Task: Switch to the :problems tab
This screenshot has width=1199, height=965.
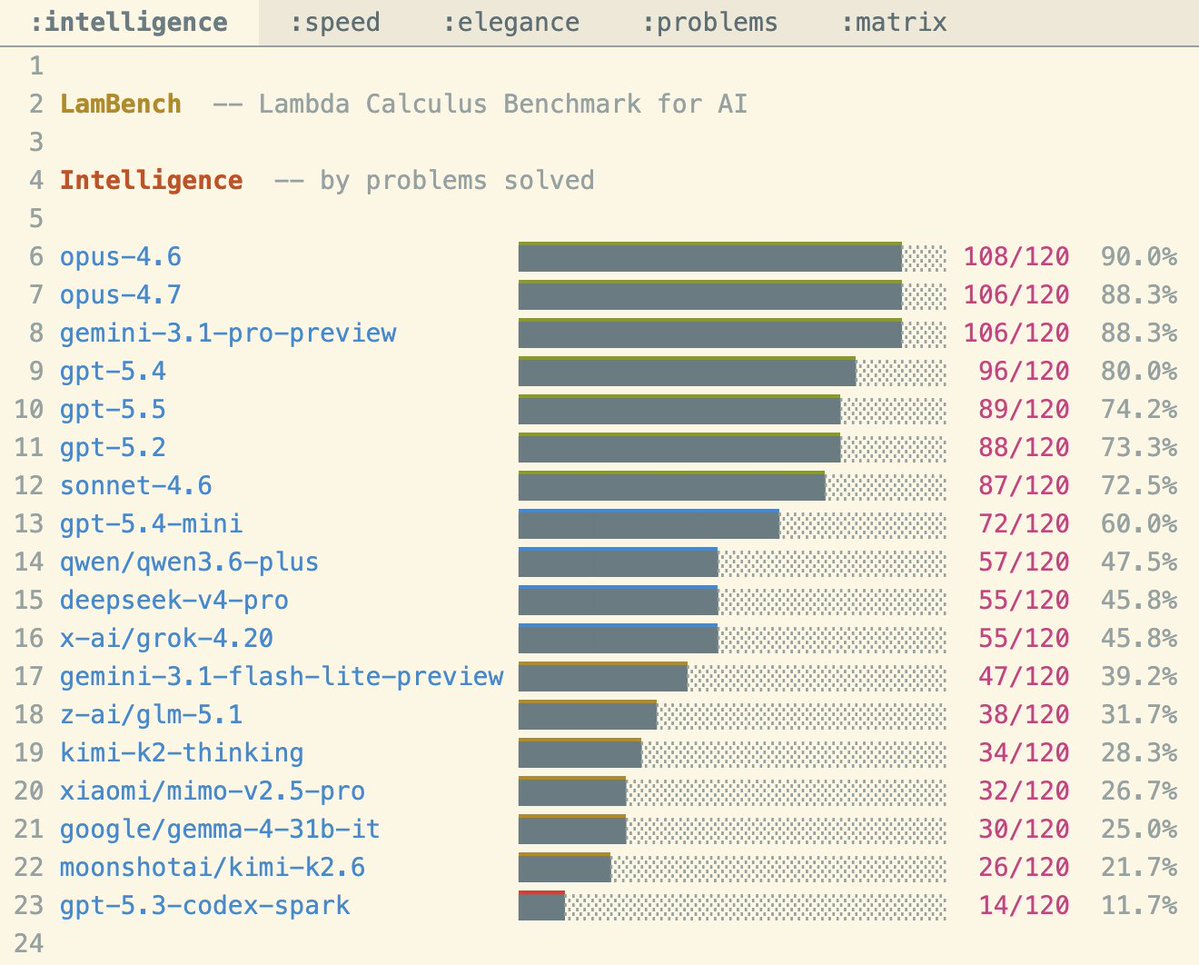Action: tap(710, 22)
